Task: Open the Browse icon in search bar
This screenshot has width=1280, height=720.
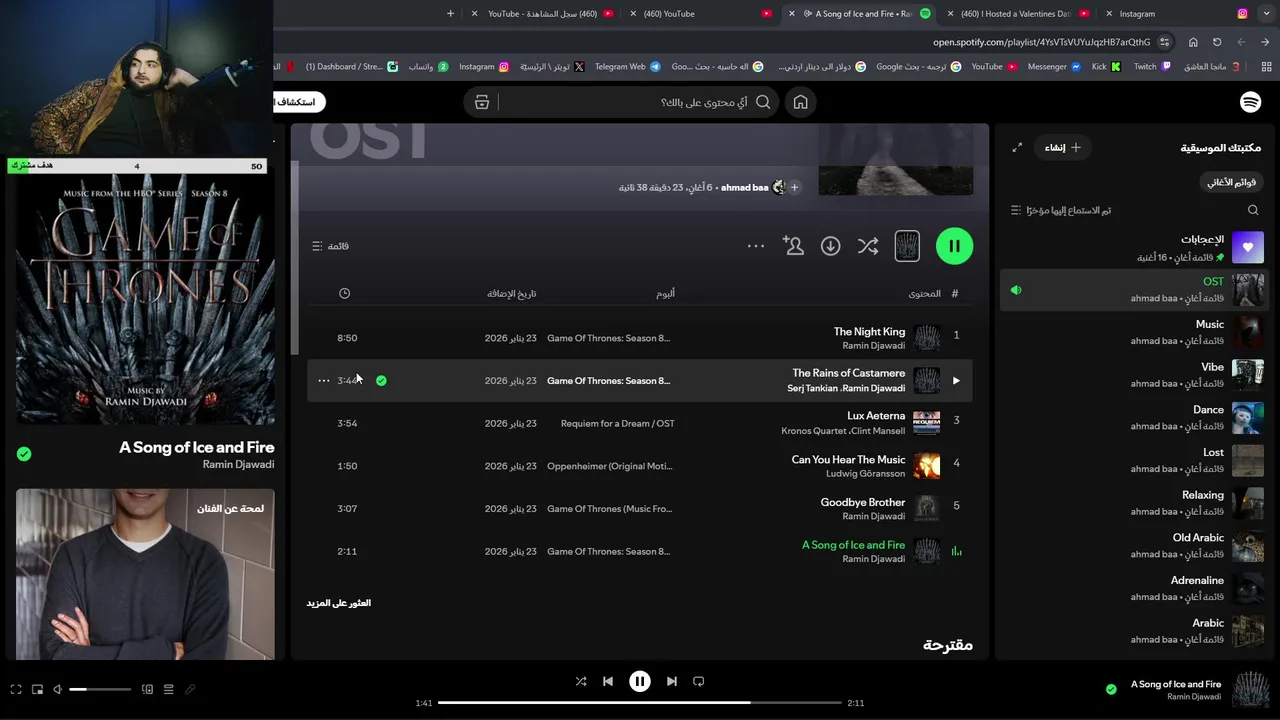Action: 482,102
